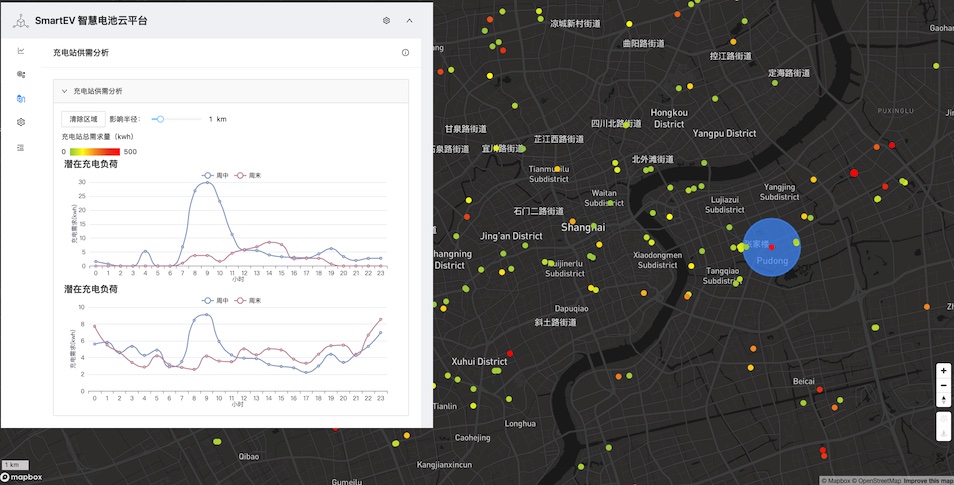Adjust the 影响半径 slider handle

tap(160, 119)
